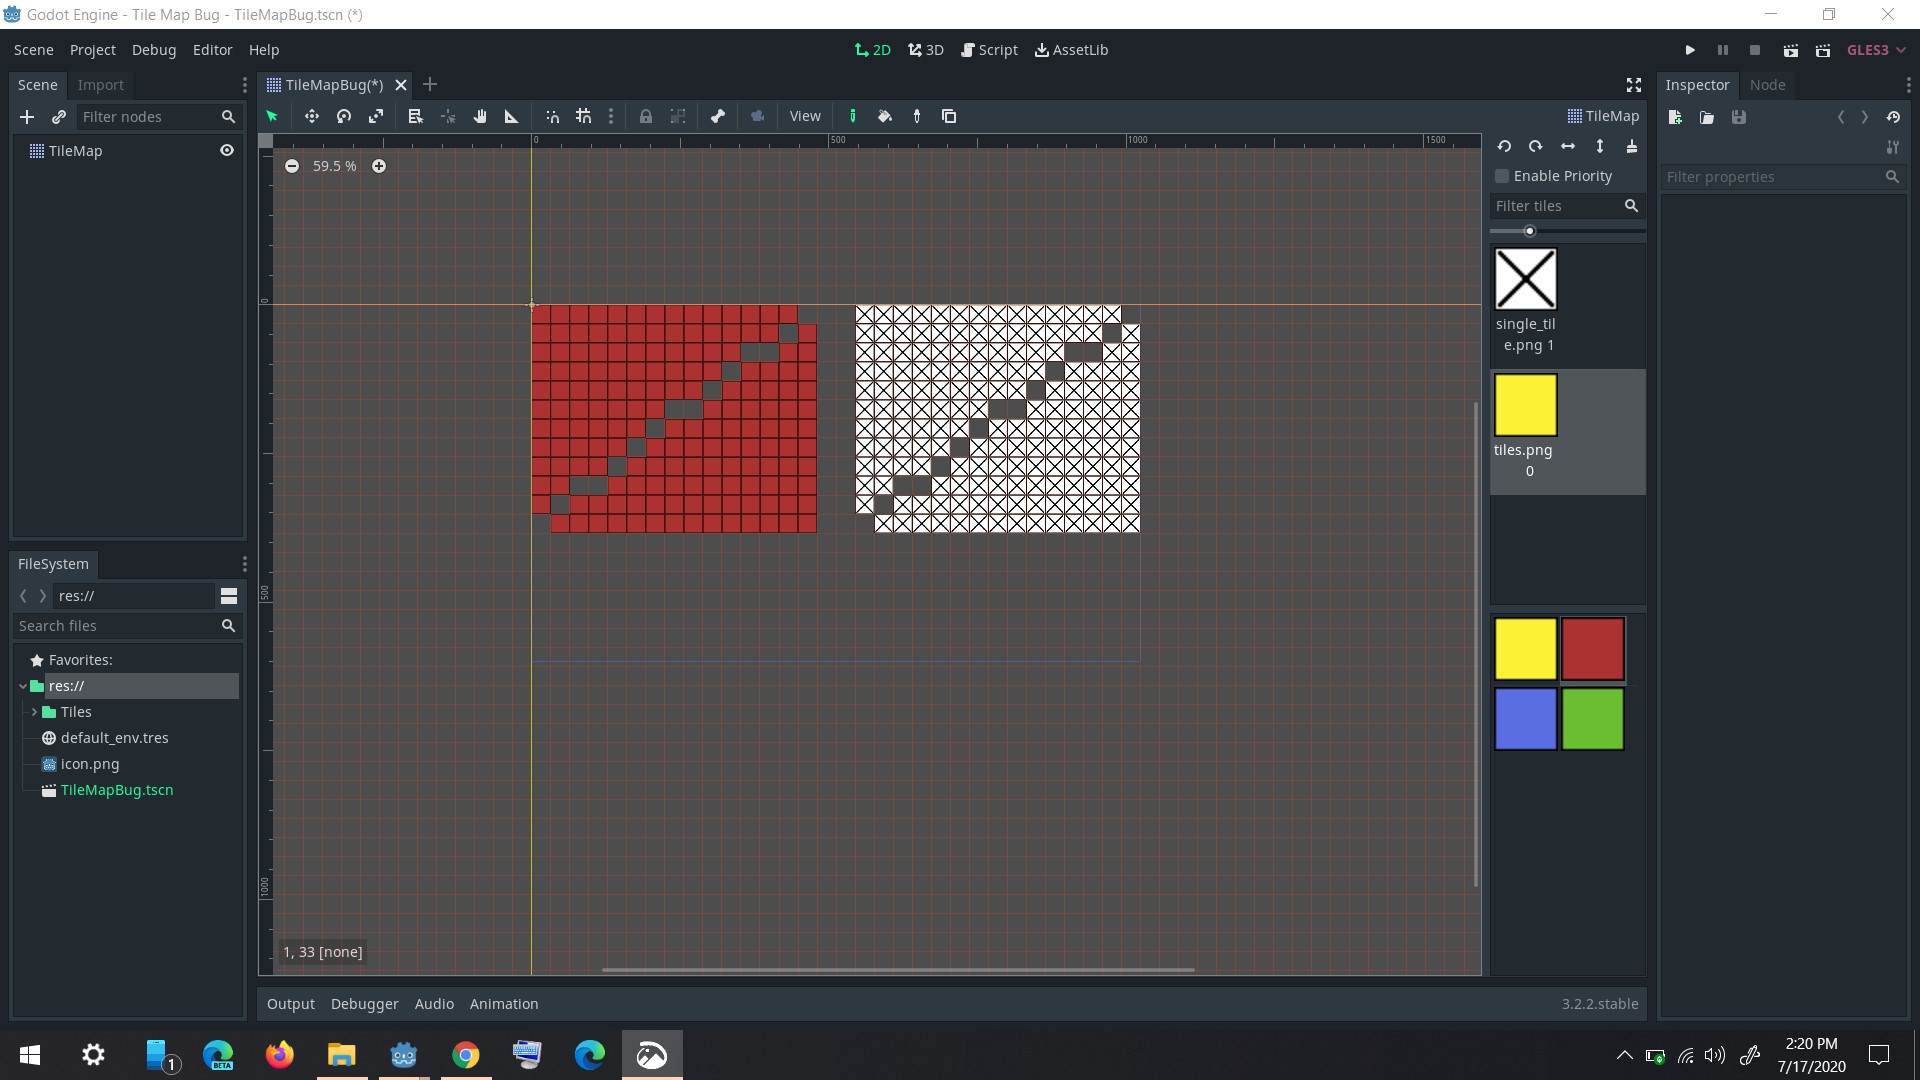Choose the Scale Mode tool

point(376,116)
